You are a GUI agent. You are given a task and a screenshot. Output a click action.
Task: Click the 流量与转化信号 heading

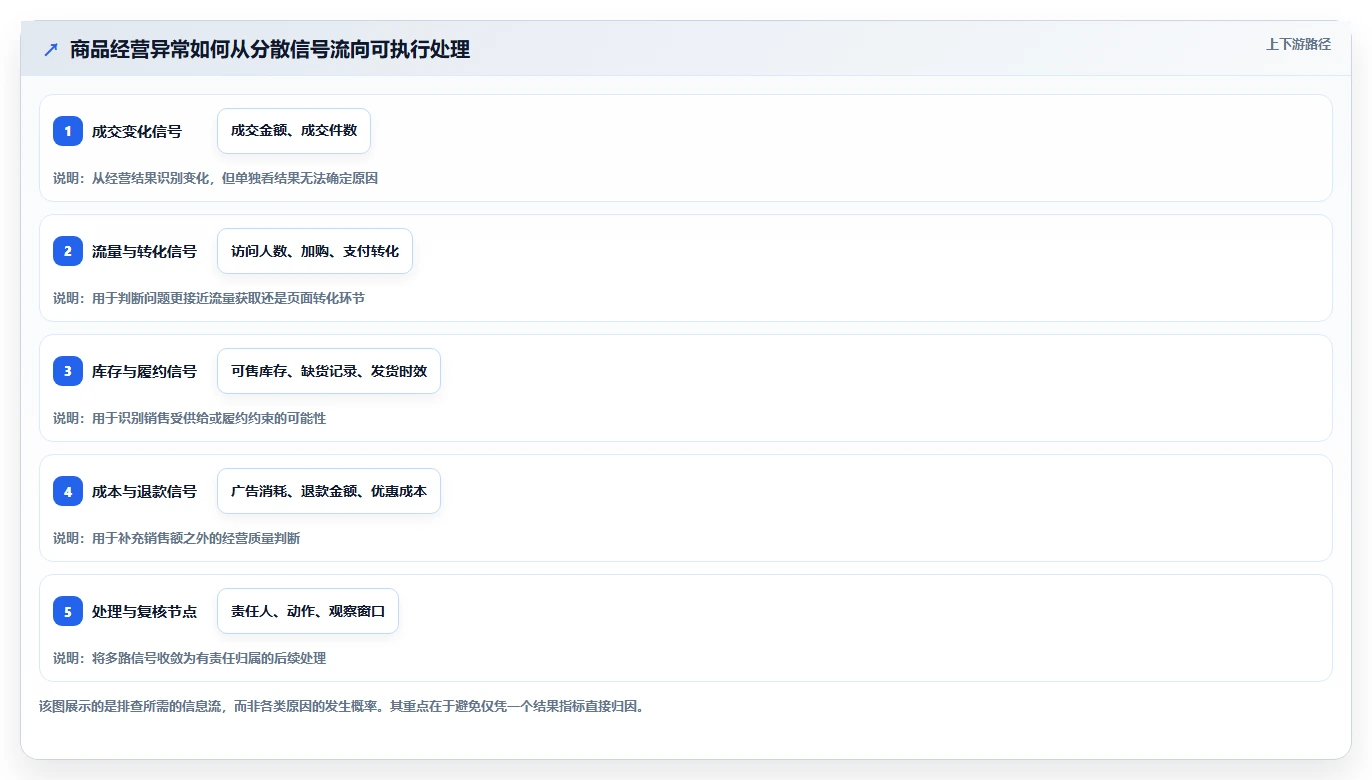(144, 251)
